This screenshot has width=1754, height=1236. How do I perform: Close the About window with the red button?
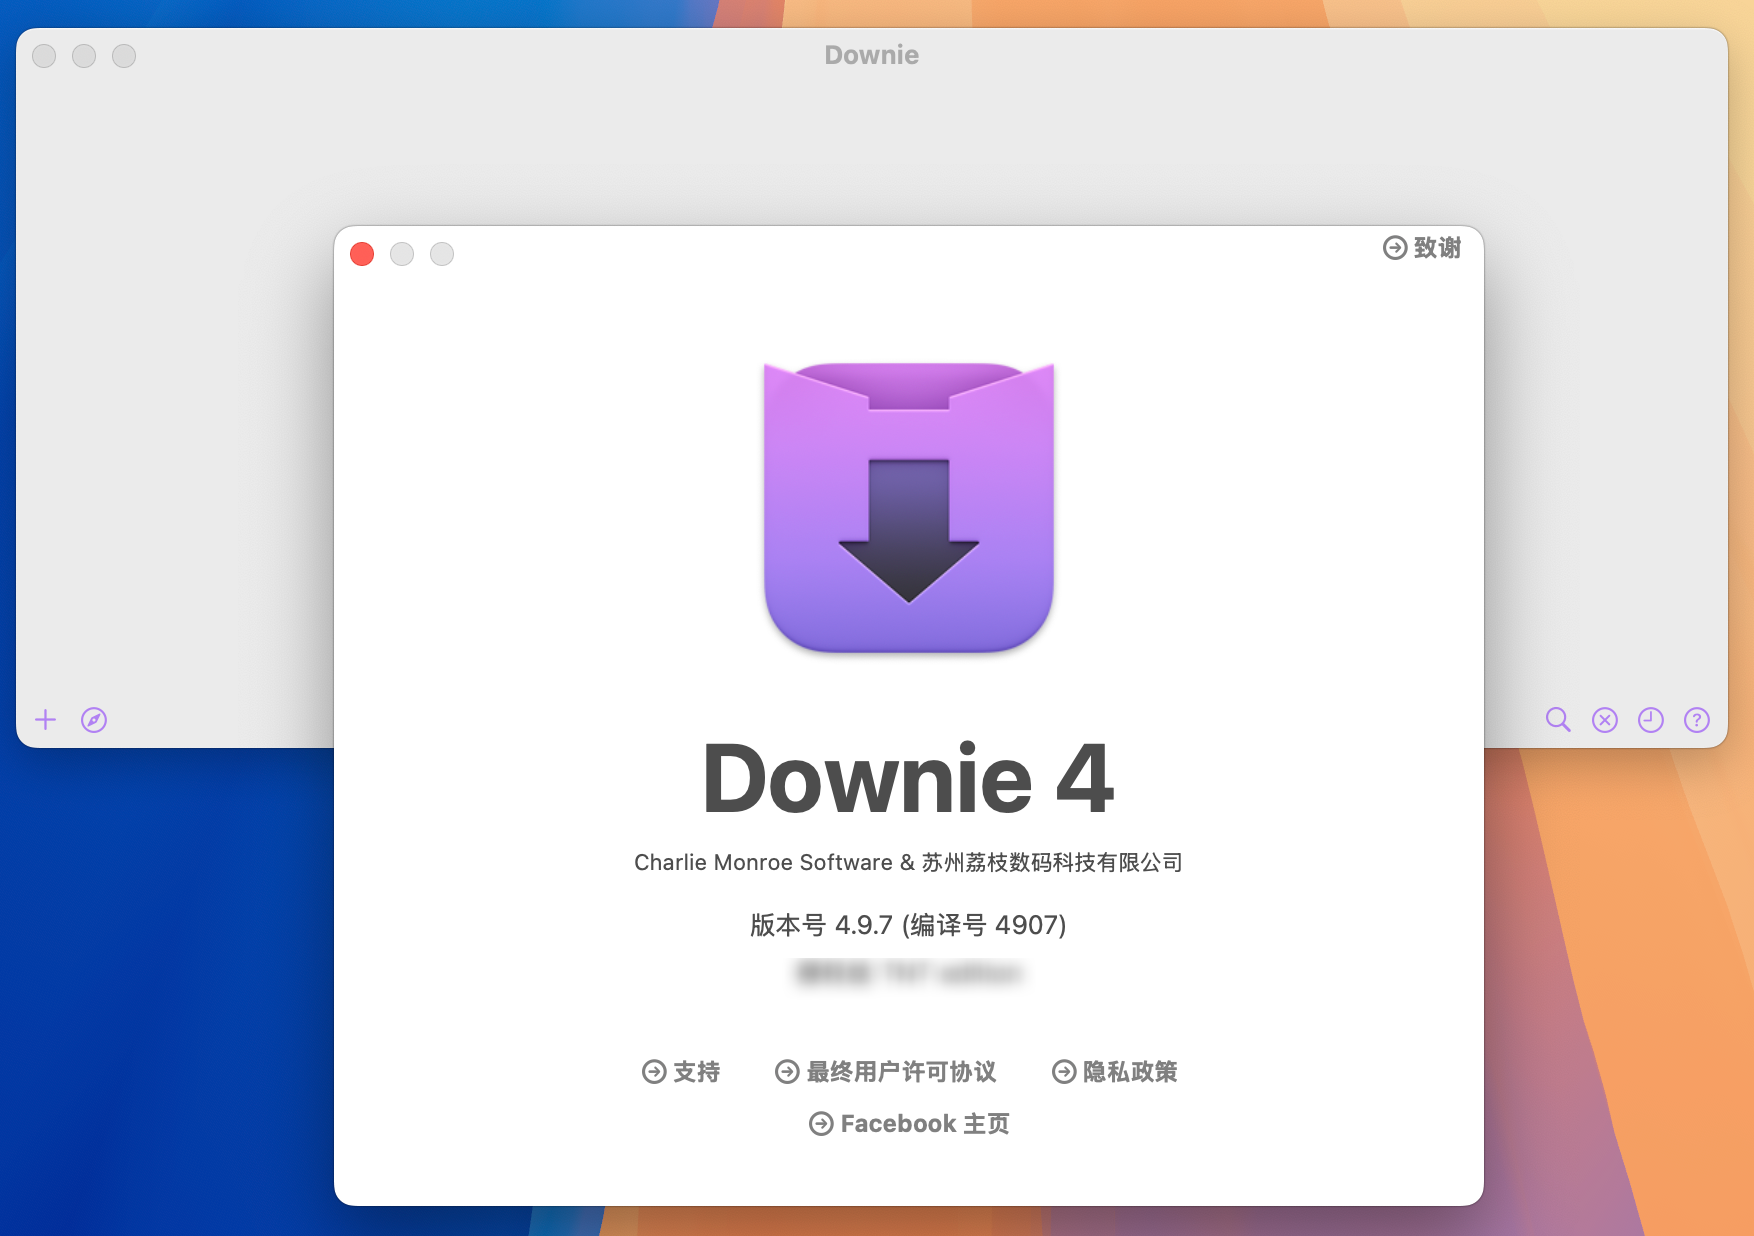tap(362, 254)
